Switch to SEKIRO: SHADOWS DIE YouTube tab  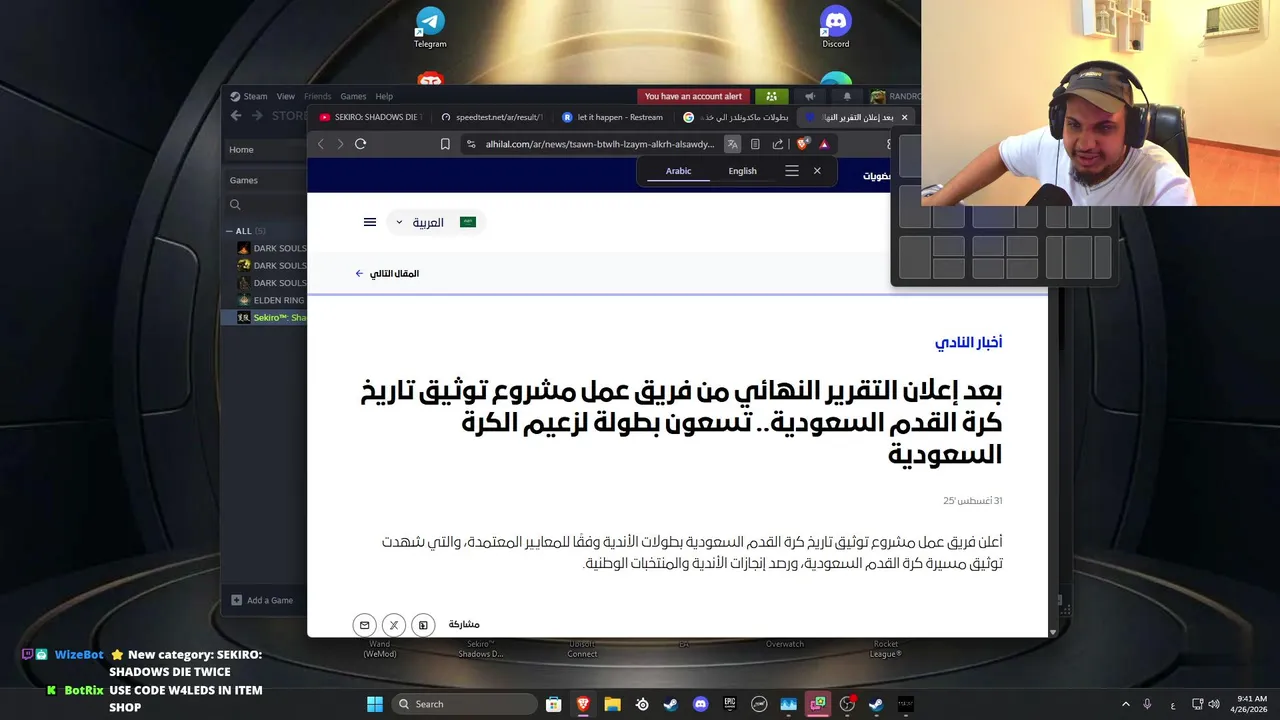[x=370, y=117]
